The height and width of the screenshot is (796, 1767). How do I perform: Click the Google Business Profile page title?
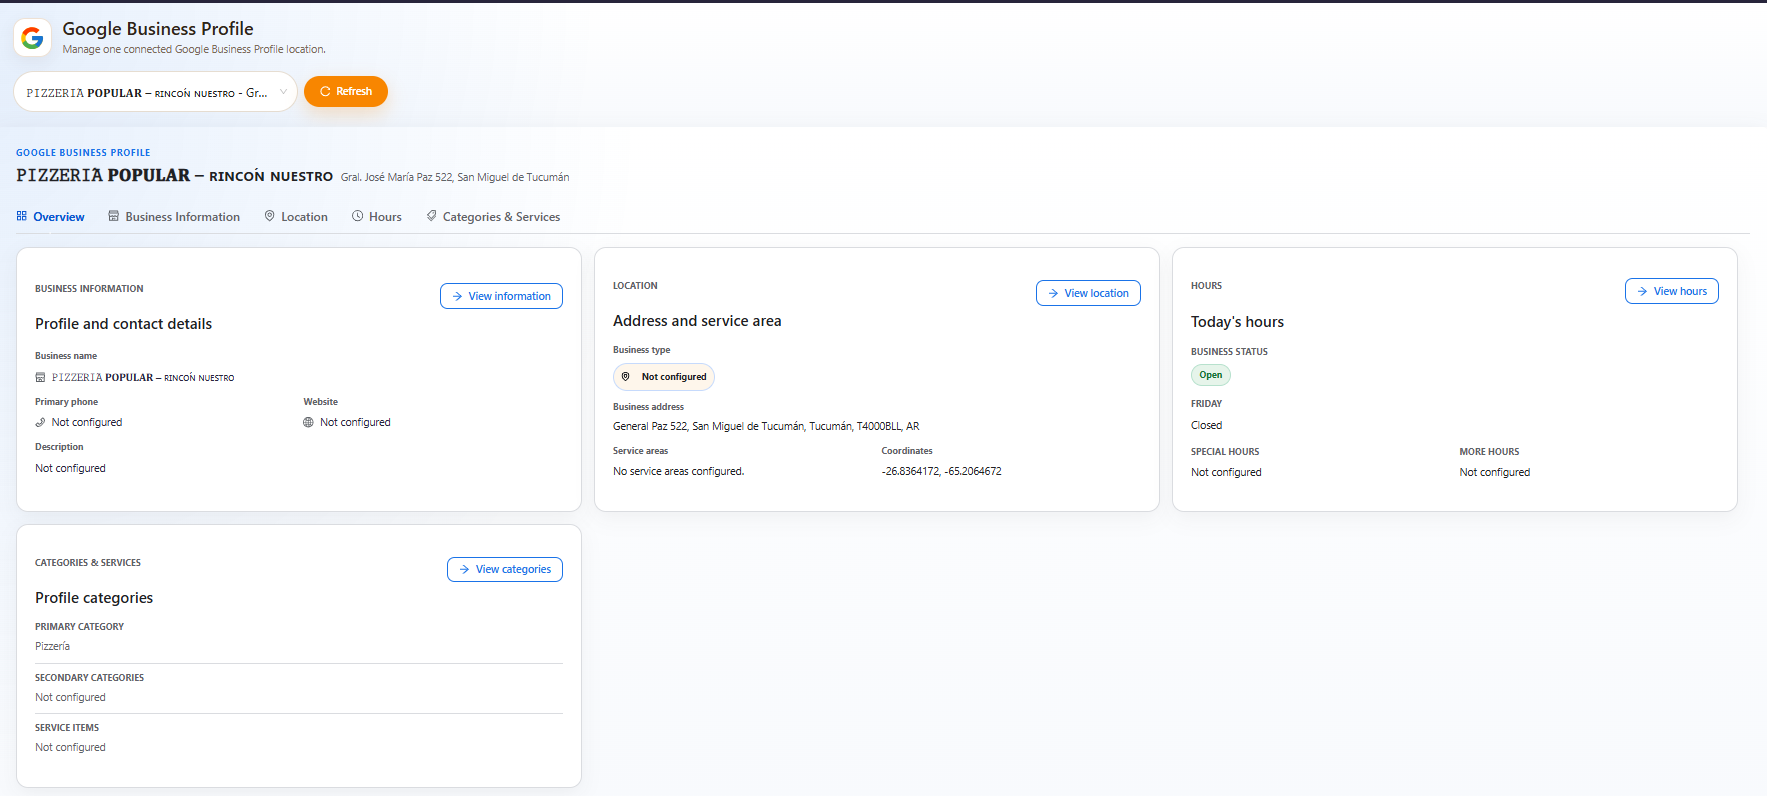point(158,29)
